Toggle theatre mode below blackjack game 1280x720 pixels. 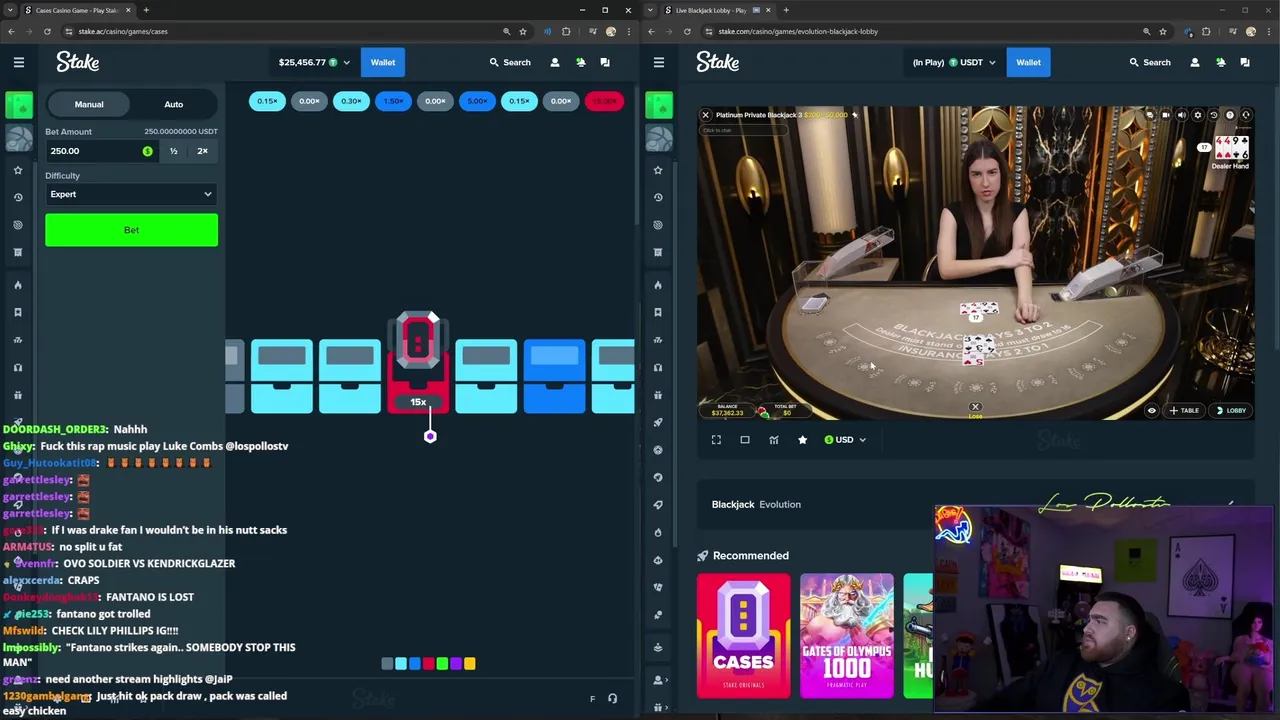pyautogui.click(x=745, y=440)
